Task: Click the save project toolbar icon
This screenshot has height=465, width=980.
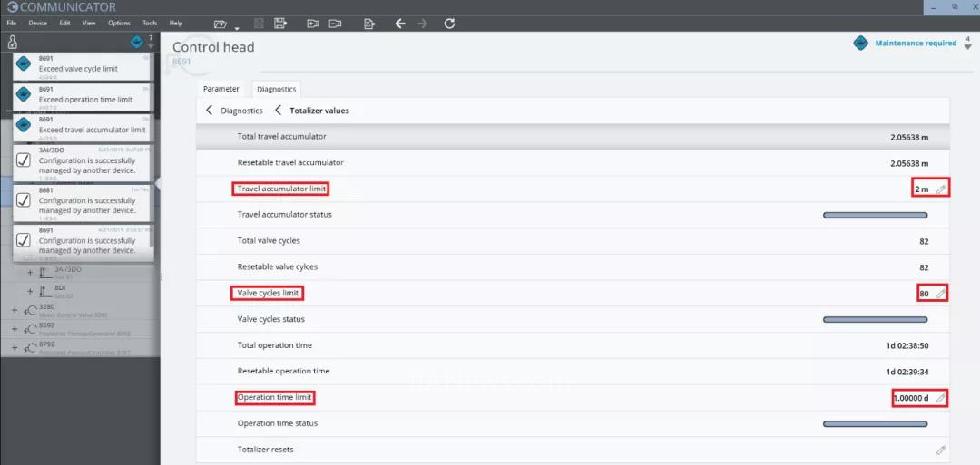Action: (x=281, y=23)
